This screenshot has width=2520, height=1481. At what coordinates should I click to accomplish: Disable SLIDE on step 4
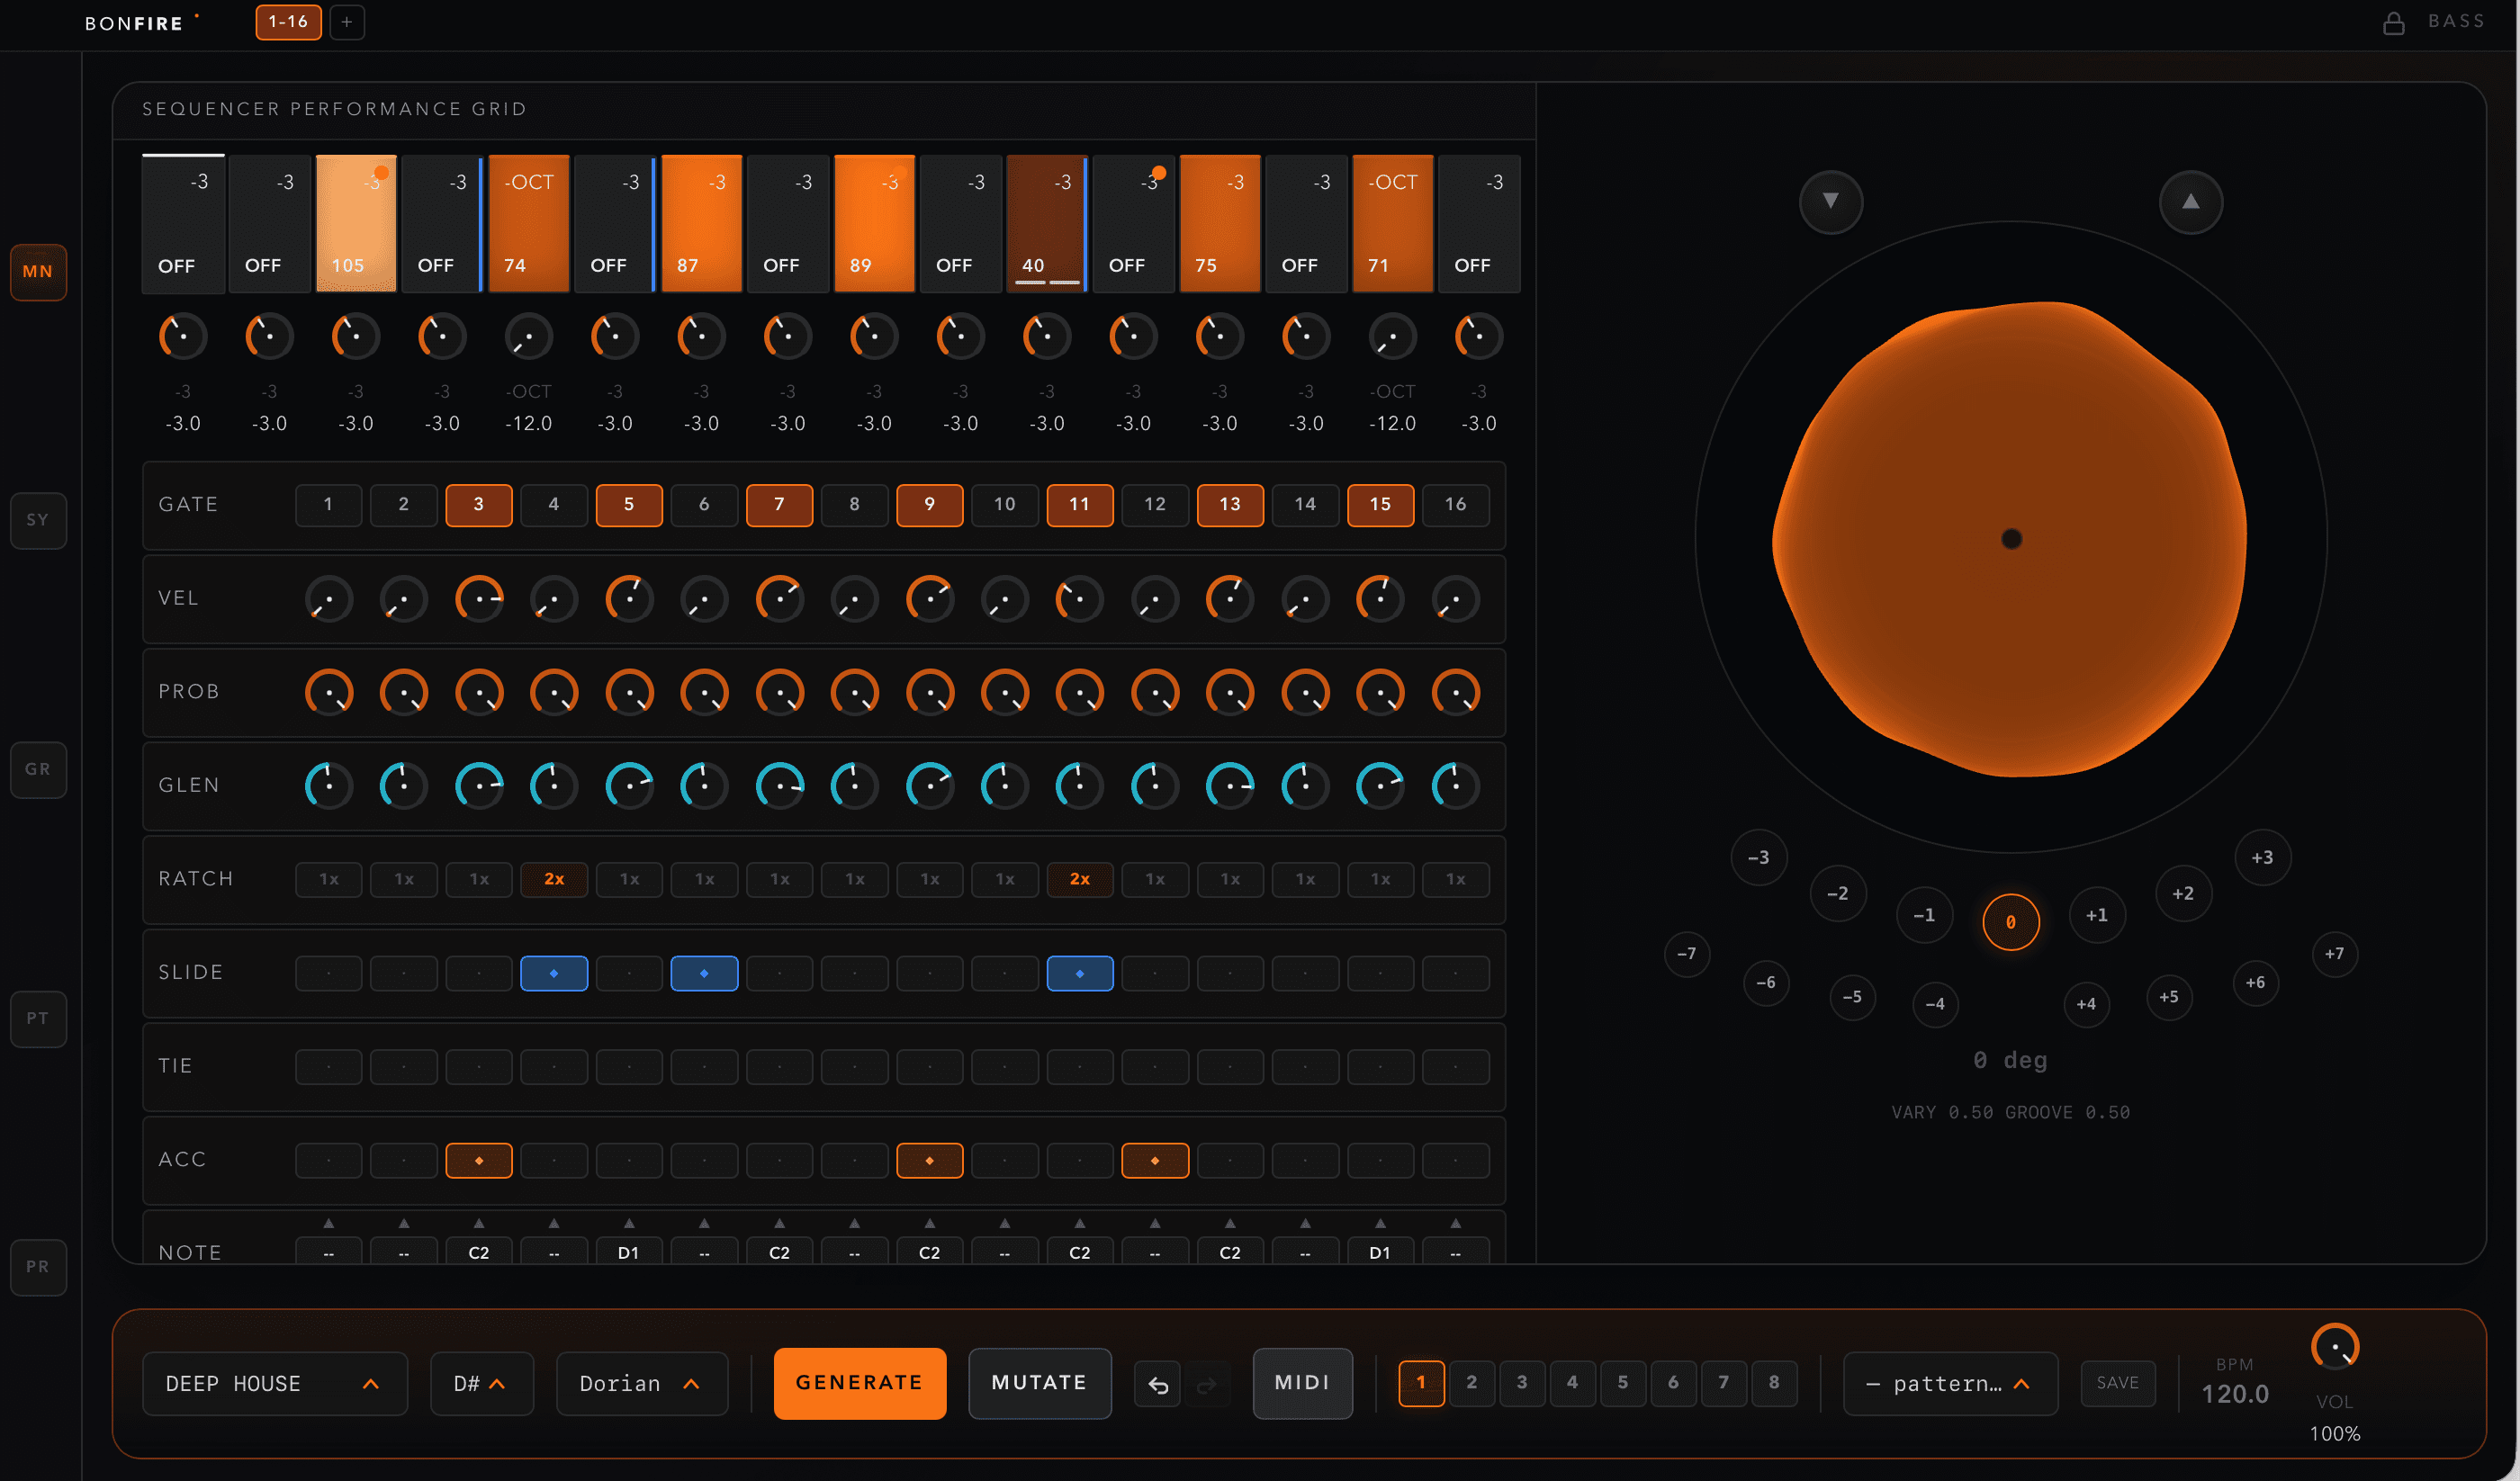point(554,973)
